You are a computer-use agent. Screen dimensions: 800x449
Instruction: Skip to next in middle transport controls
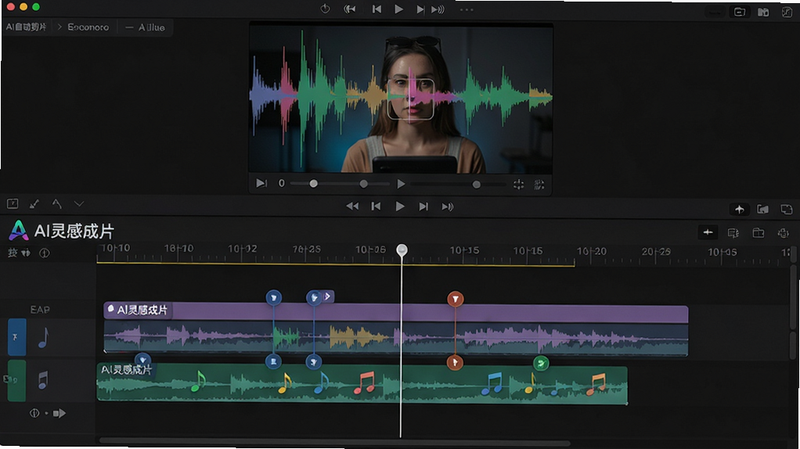click(423, 207)
